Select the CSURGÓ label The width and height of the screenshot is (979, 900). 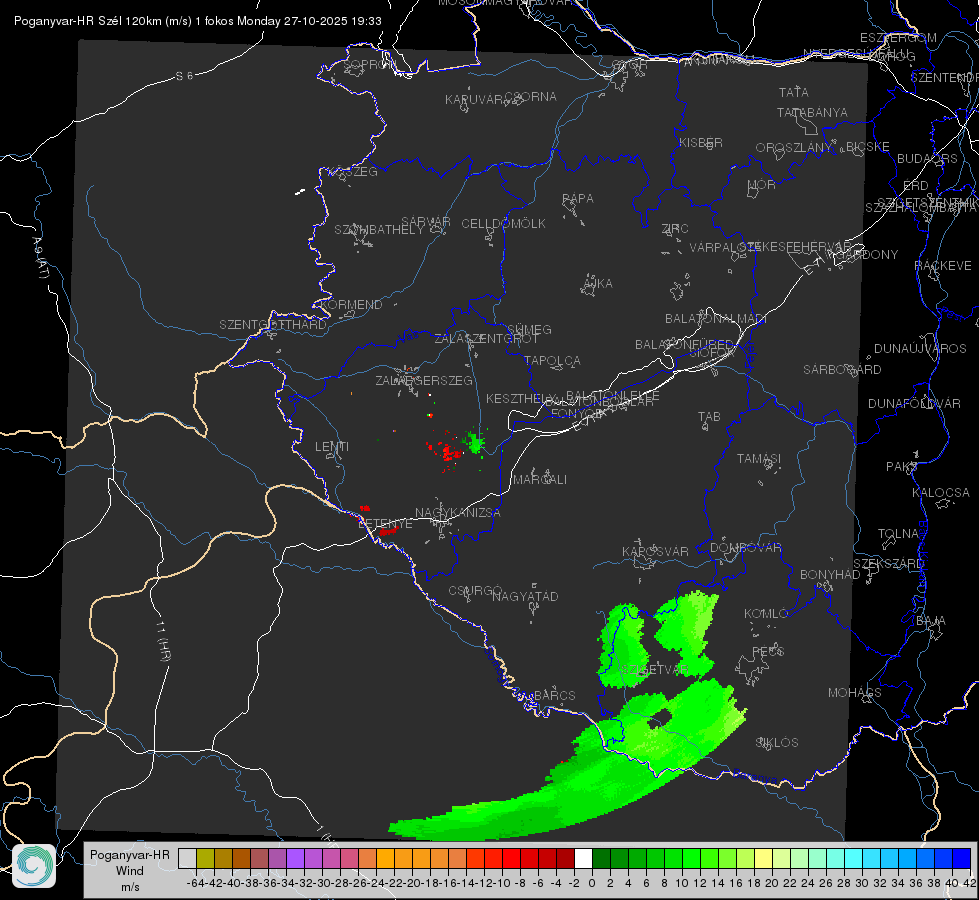[475, 591]
